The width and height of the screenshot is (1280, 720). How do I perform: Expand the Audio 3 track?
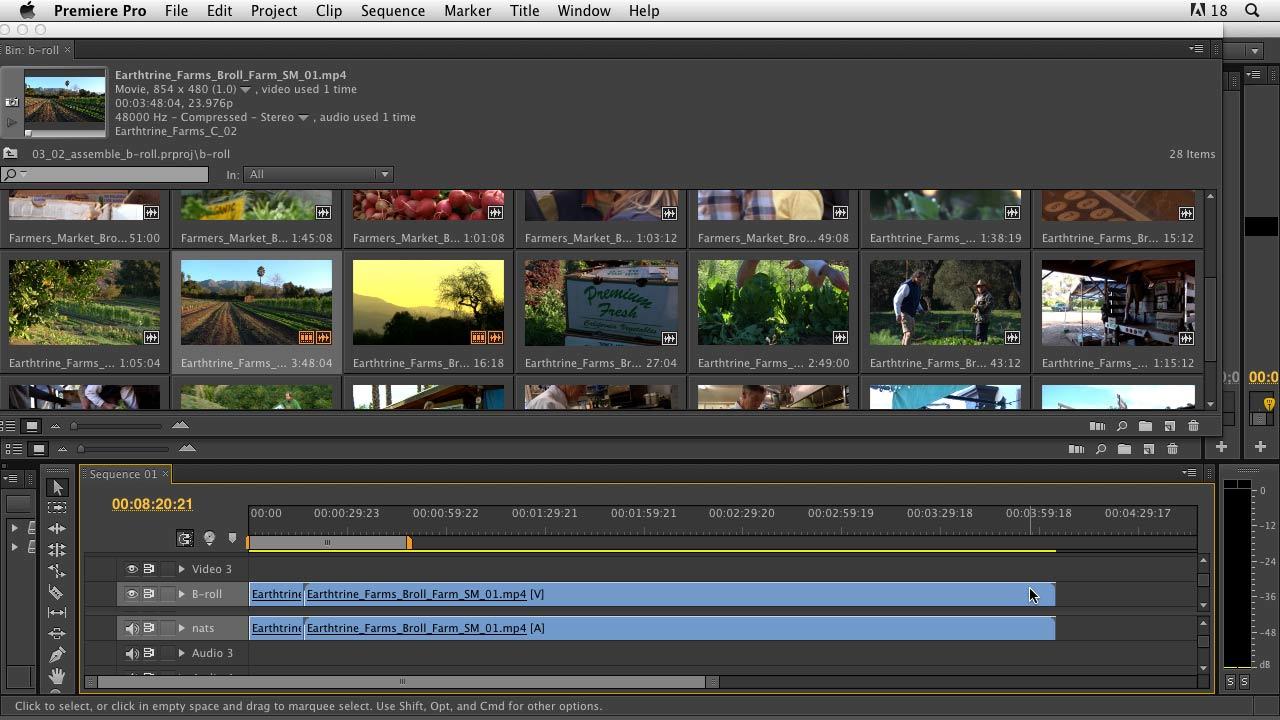click(x=182, y=653)
